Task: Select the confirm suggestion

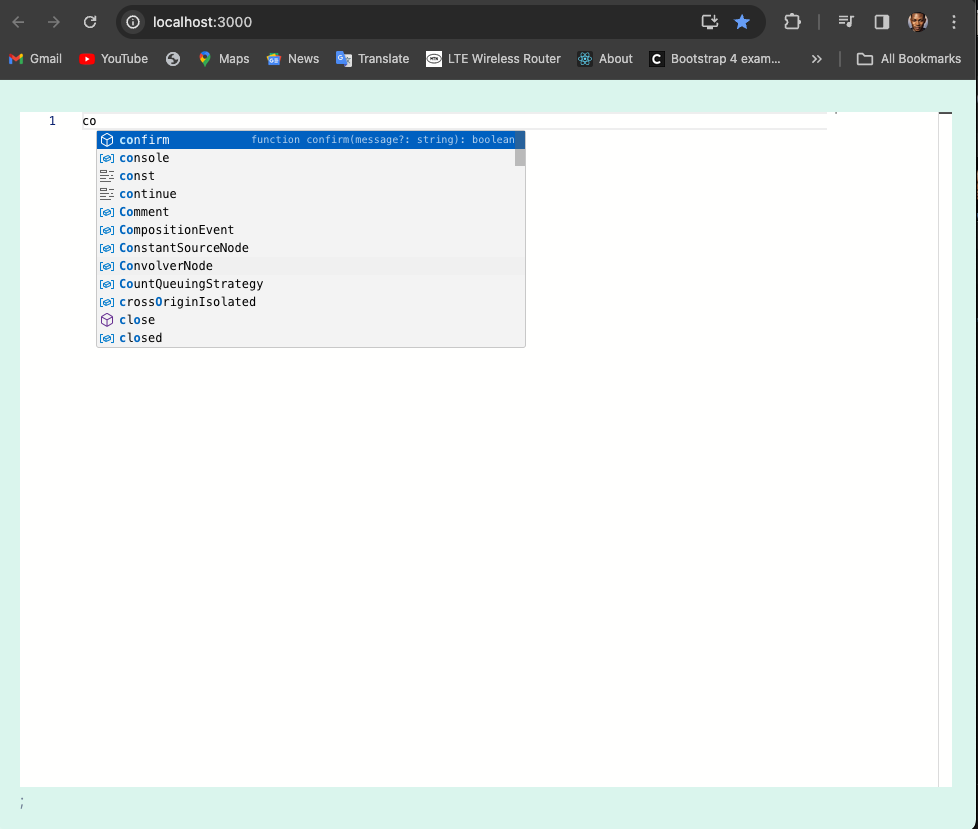Action: coord(144,140)
